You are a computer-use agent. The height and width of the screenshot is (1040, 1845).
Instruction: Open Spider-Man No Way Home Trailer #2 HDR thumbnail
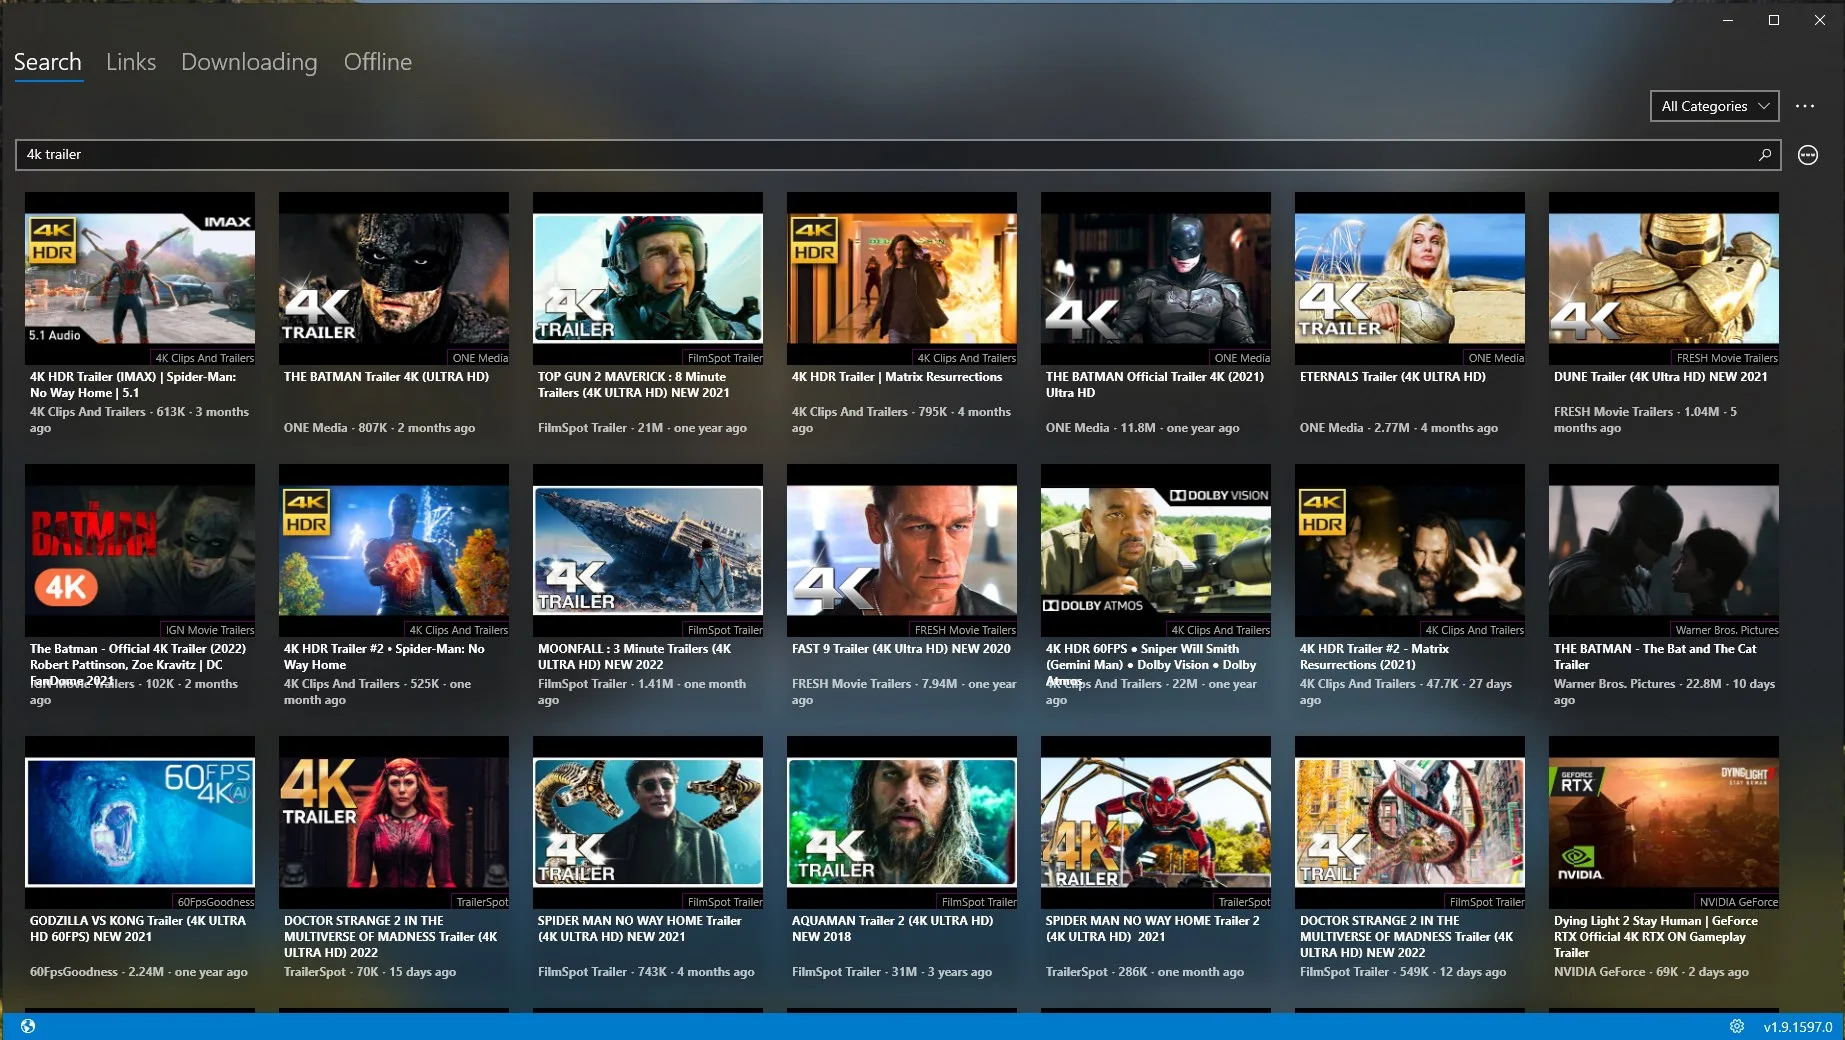click(x=394, y=550)
